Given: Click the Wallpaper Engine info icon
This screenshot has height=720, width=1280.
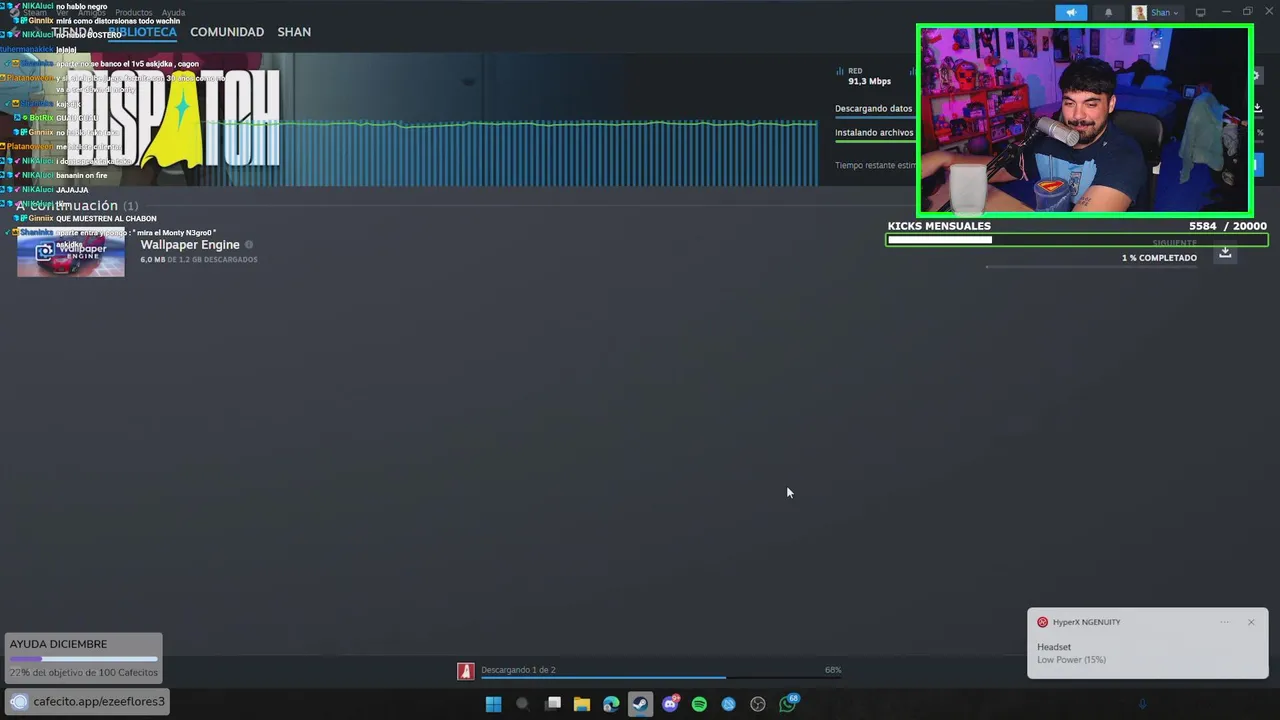Looking at the screenshot, I should tap(249, 245).
